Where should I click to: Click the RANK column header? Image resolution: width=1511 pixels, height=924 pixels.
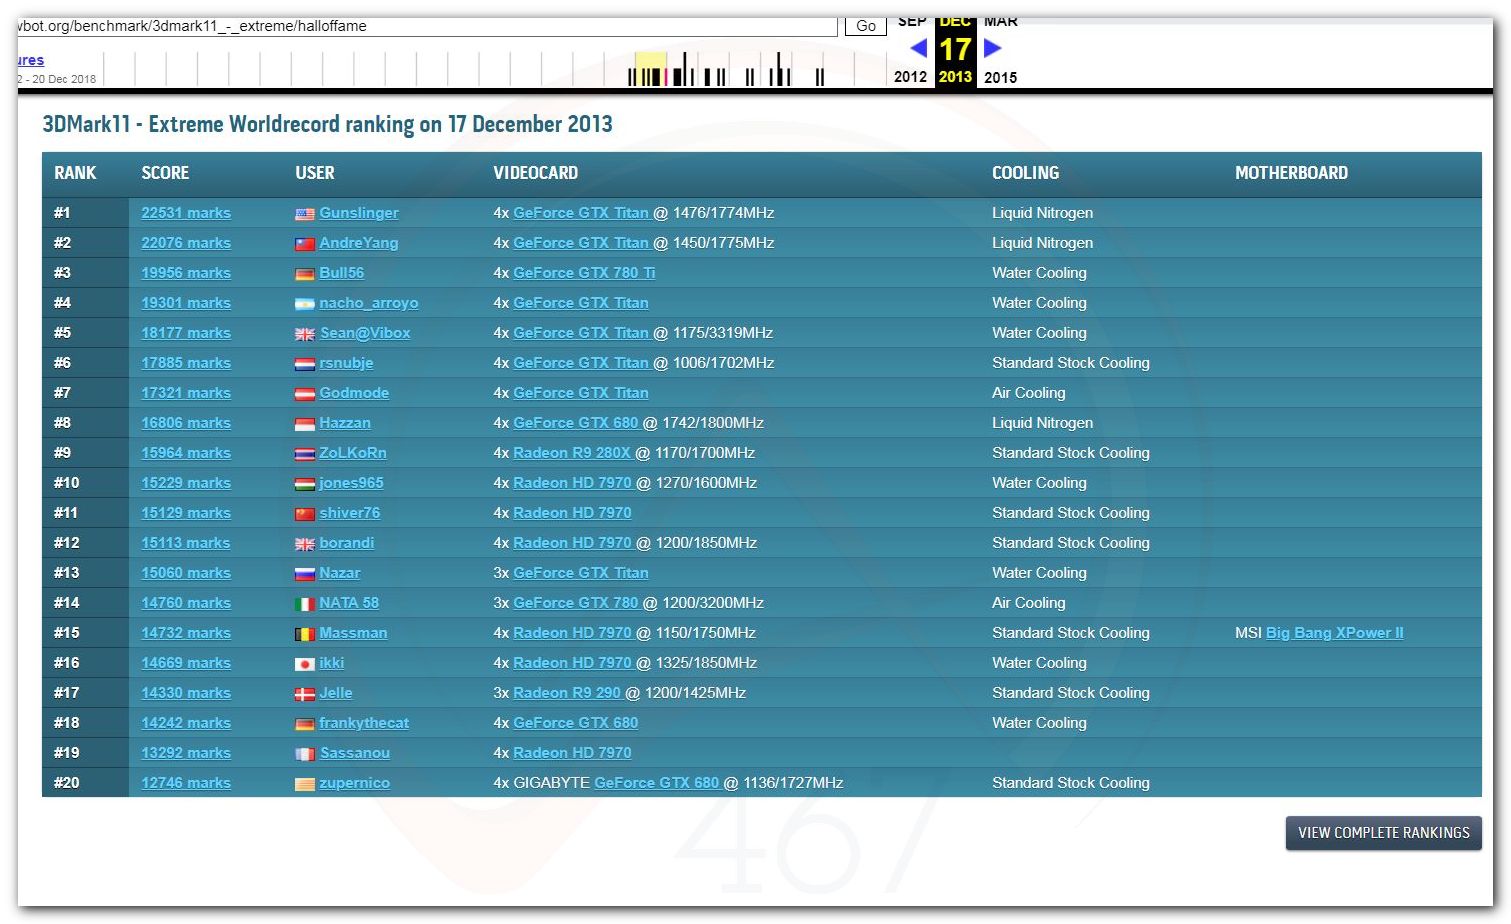[75, 173]
